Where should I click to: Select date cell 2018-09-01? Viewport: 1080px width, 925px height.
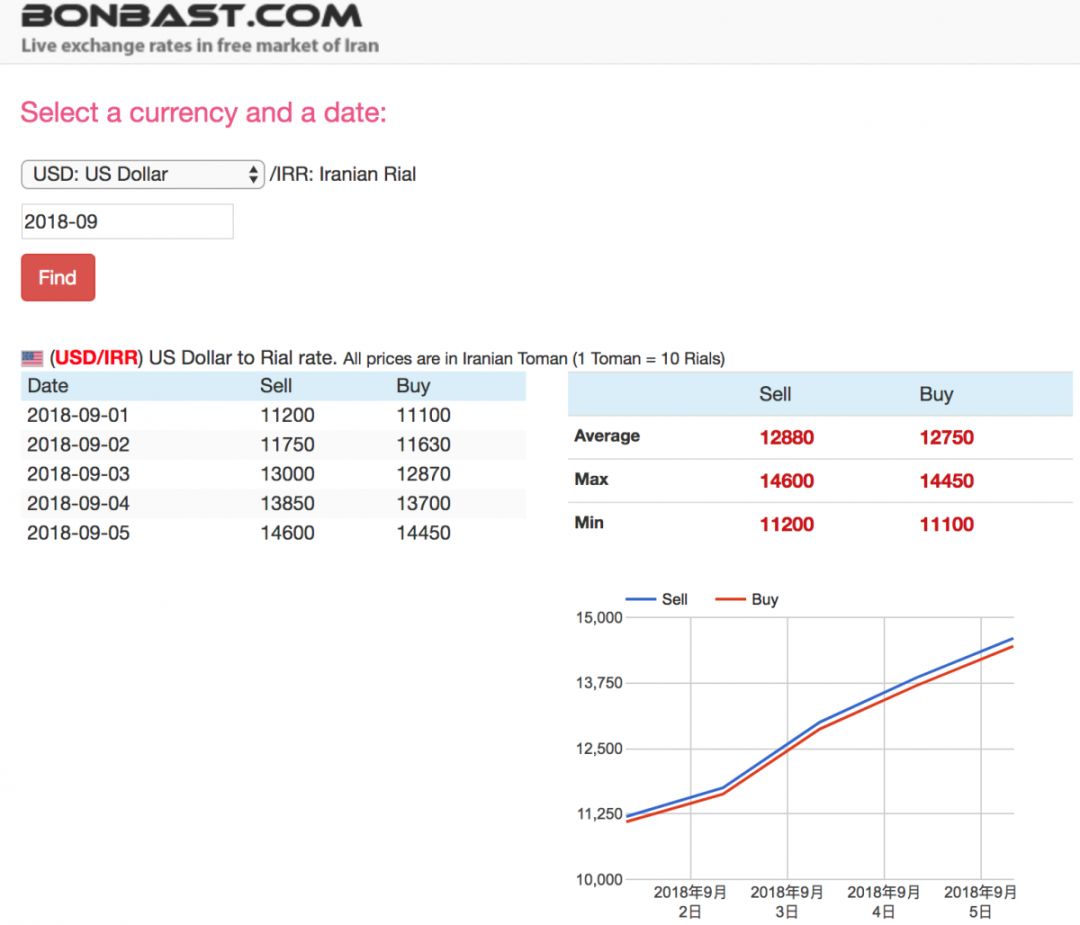78,415
